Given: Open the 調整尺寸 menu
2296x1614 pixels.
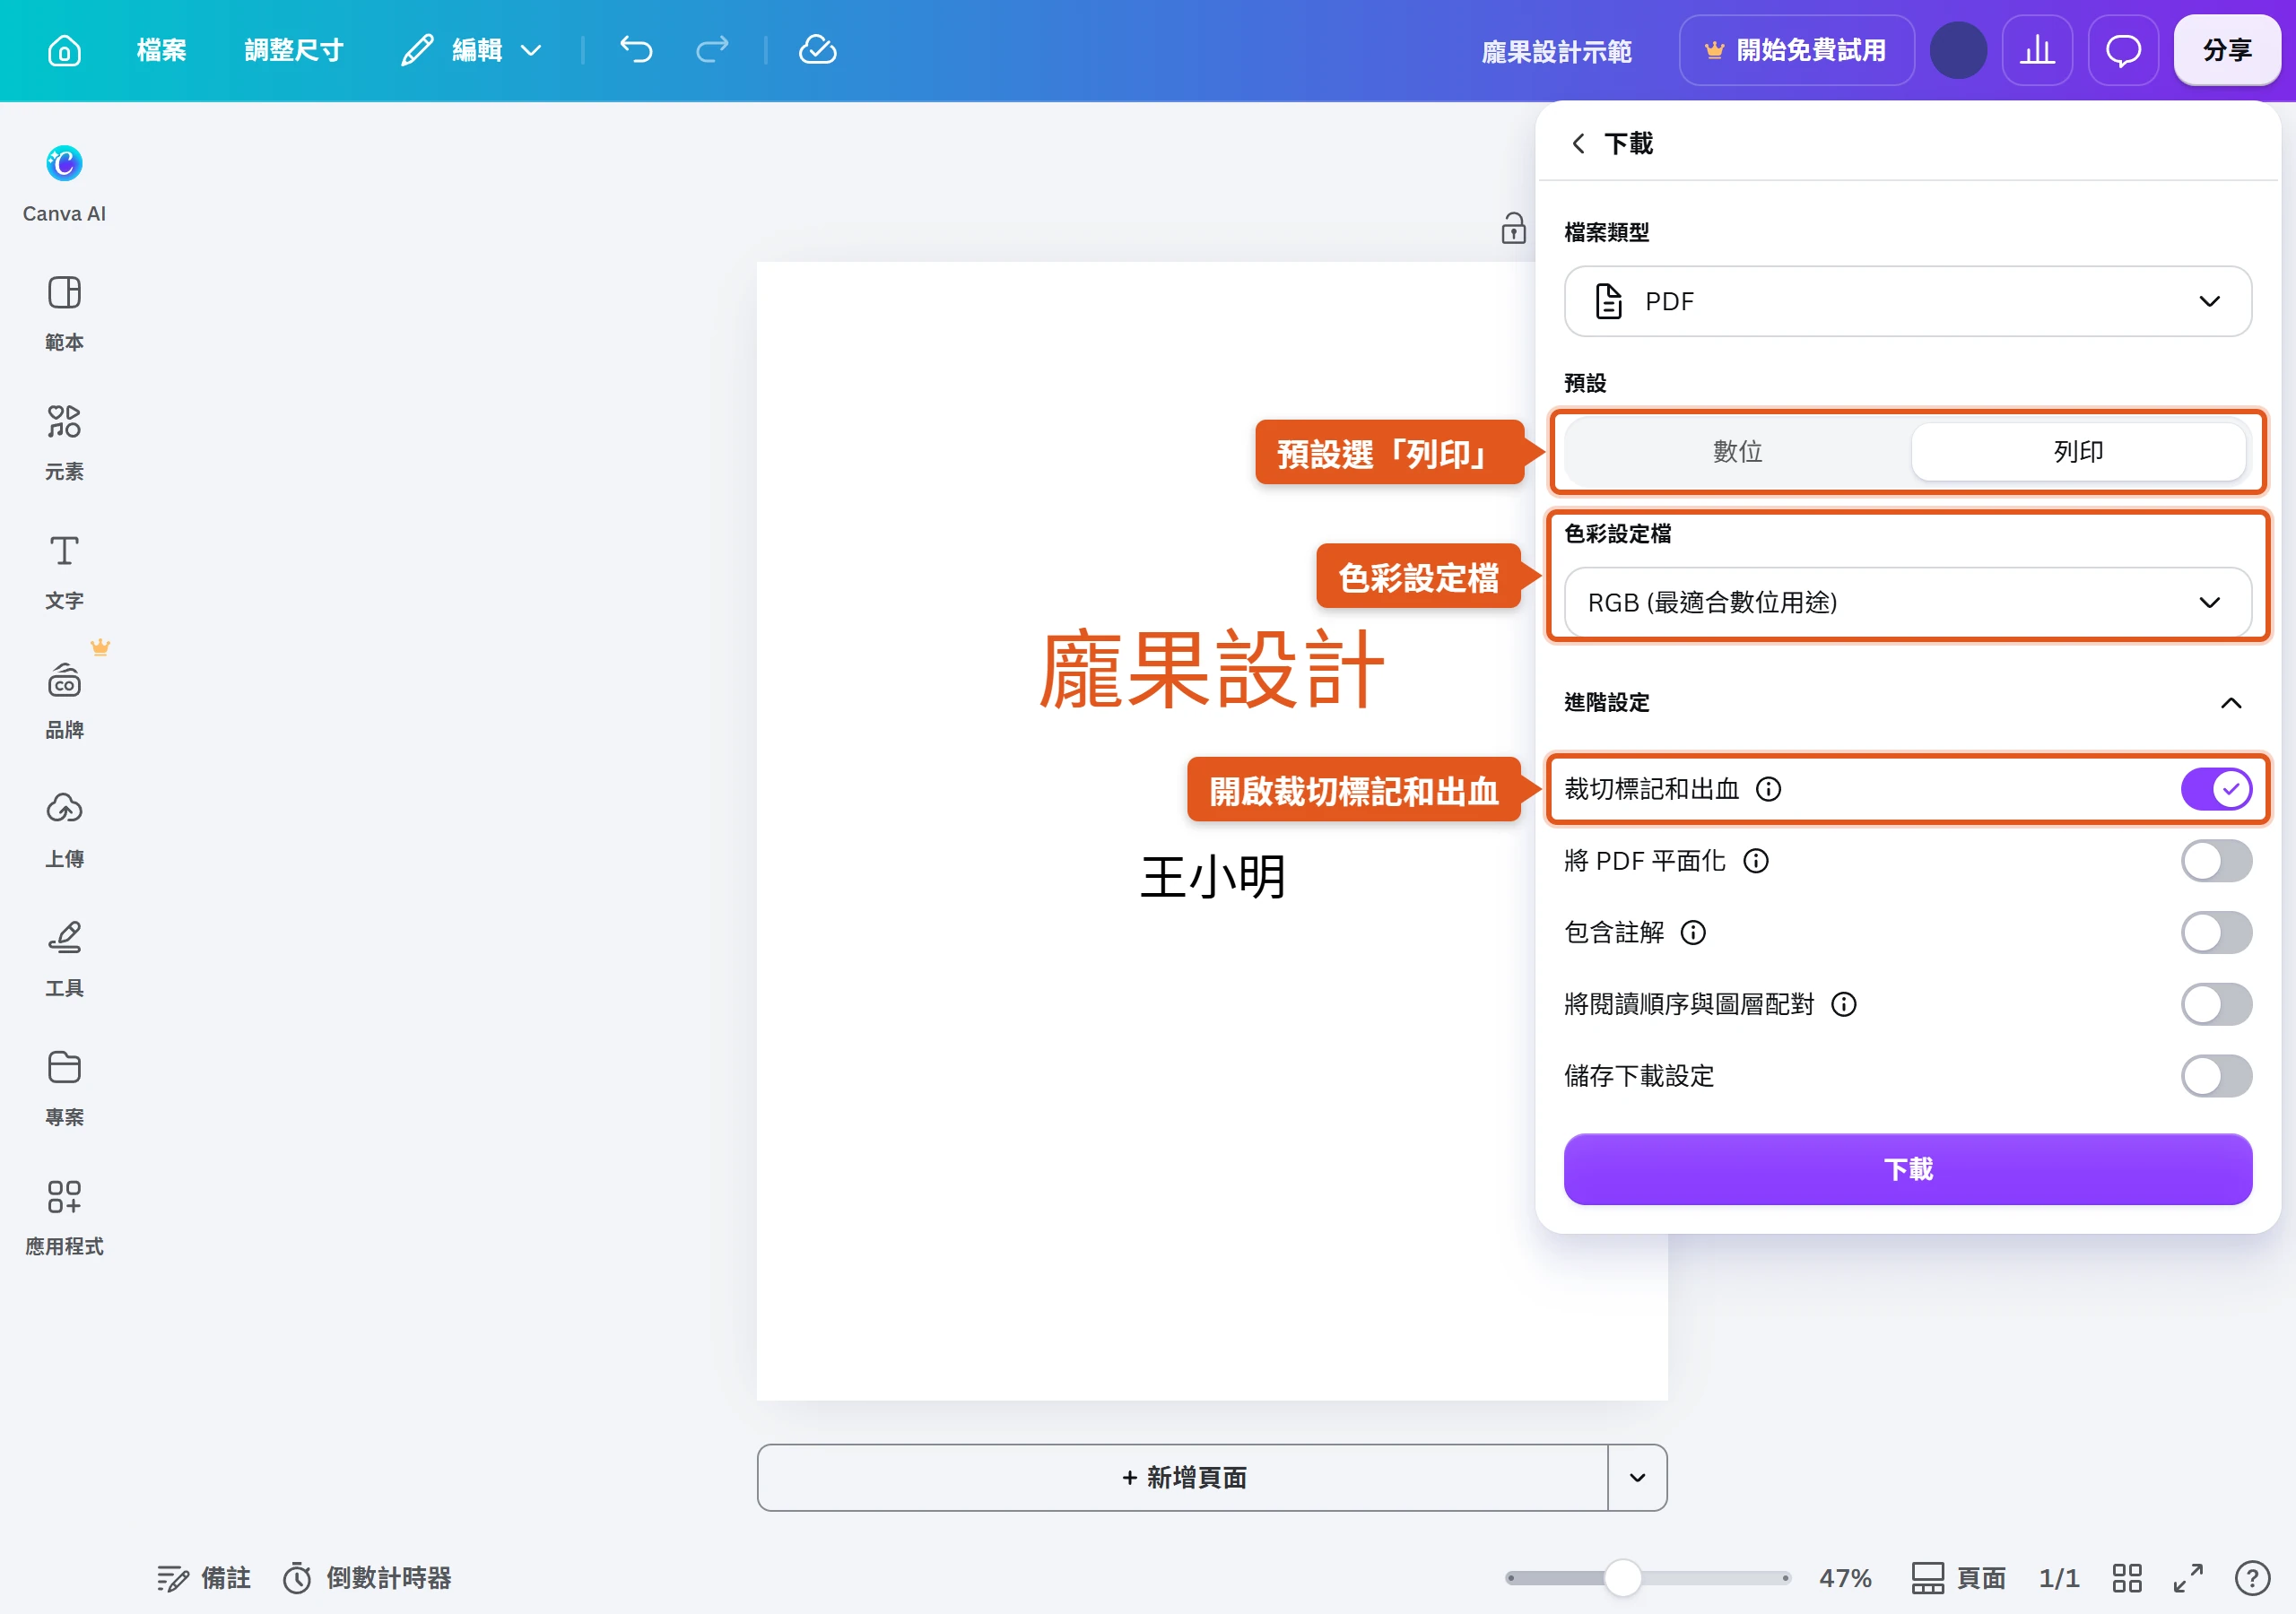Looking at the screenshot, I should click(294, 49).
